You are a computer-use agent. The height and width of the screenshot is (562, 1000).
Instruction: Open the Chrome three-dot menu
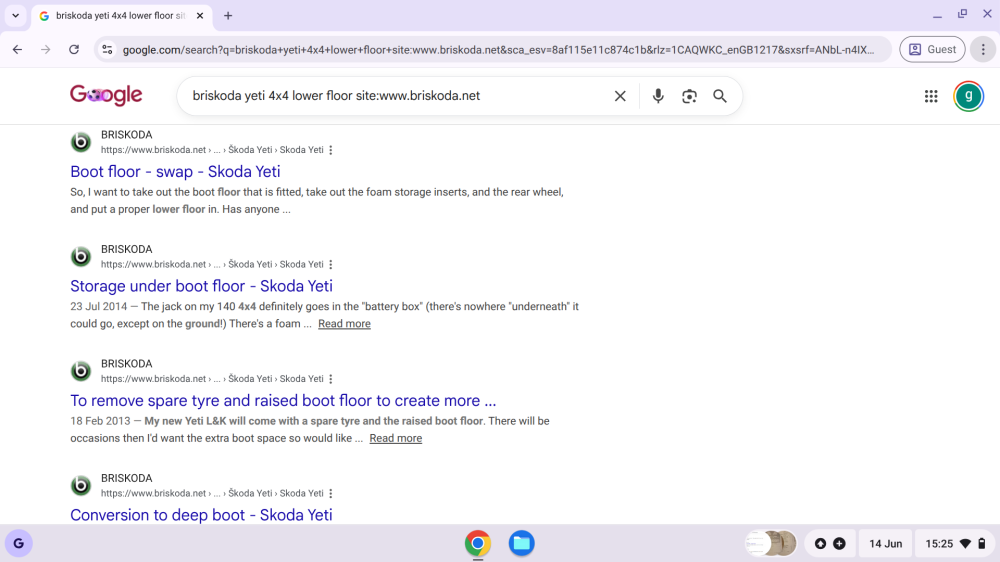(x=983, y=49)
